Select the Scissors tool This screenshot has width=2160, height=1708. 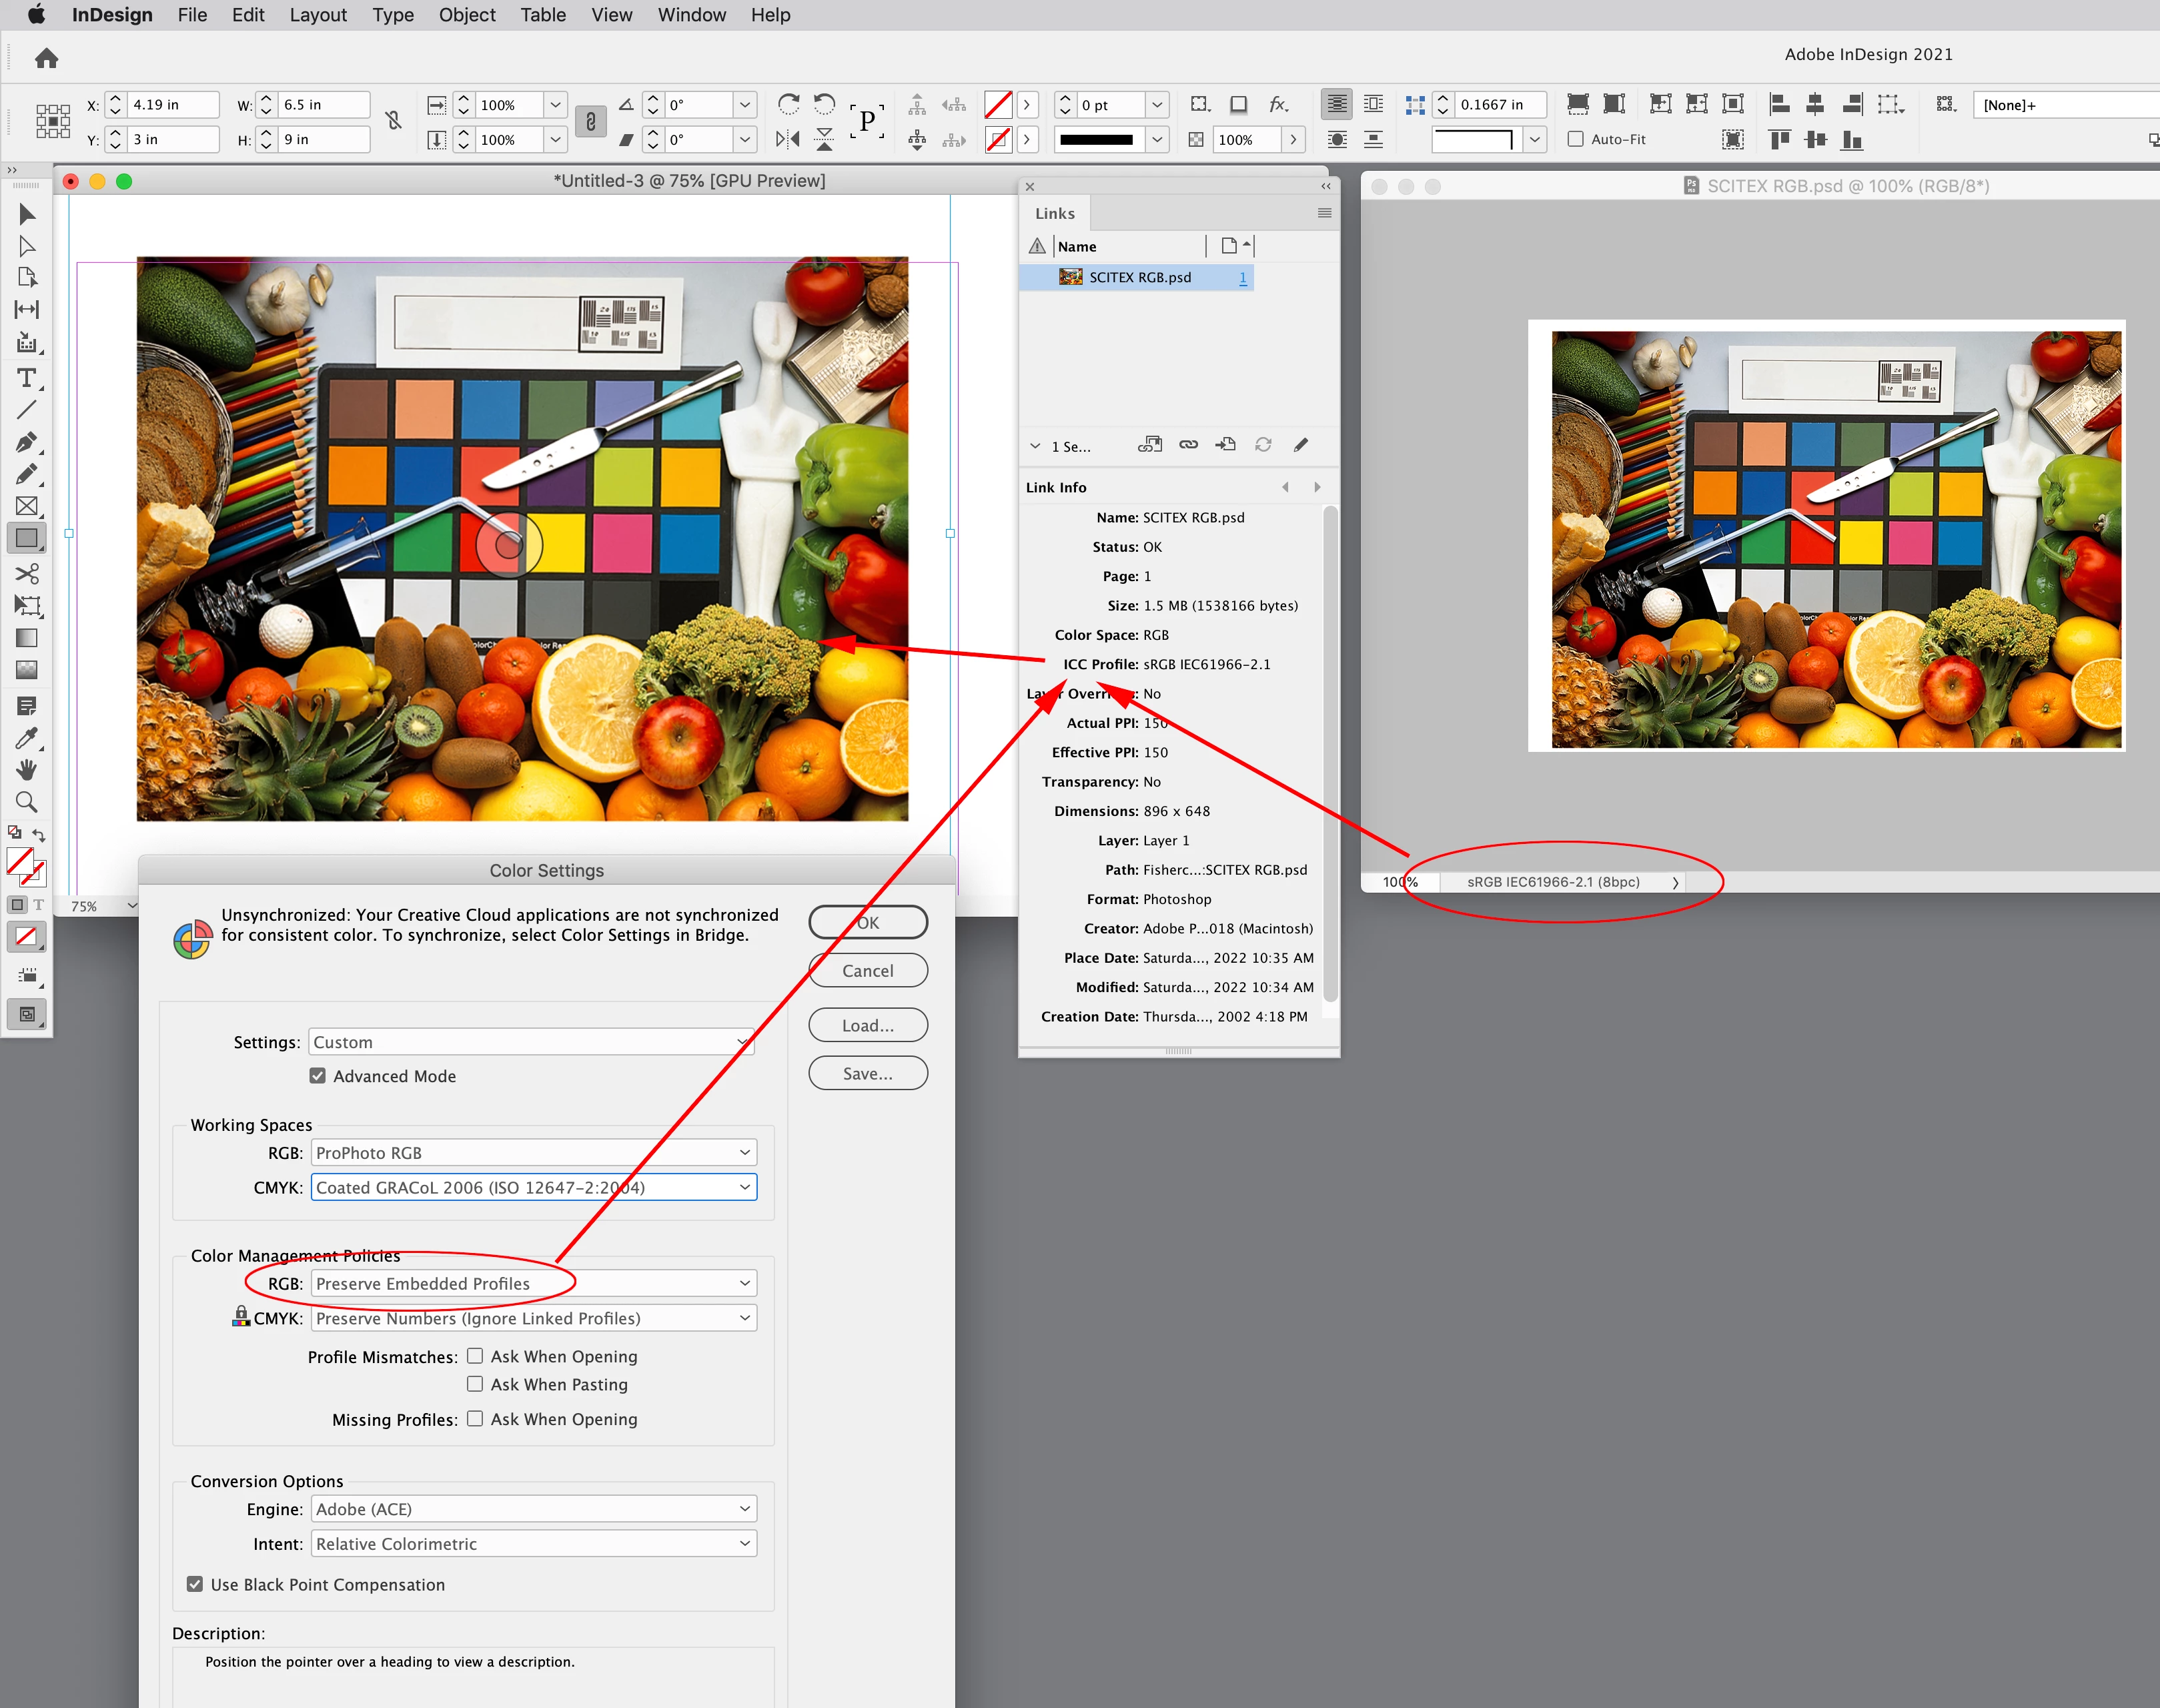[x=26, y=573]
